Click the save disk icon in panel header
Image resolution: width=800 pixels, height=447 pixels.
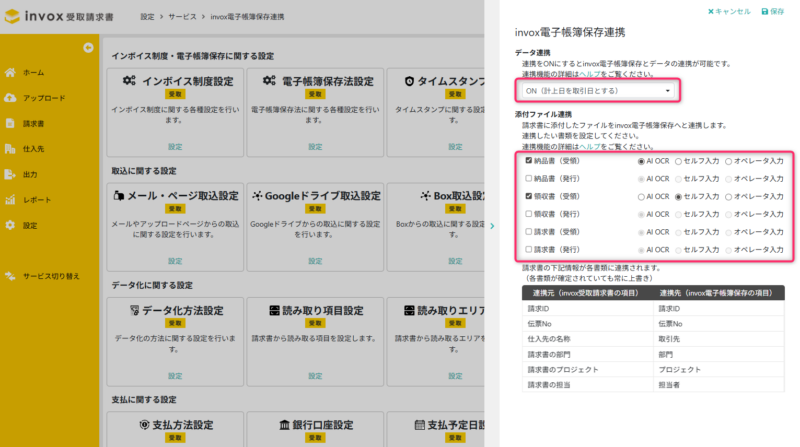point(764,11)
